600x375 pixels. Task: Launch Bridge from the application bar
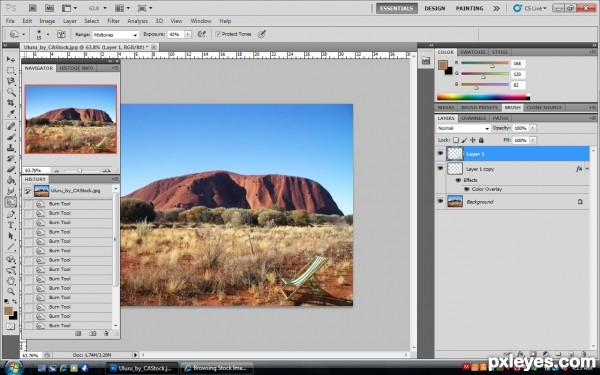[33, 8]
